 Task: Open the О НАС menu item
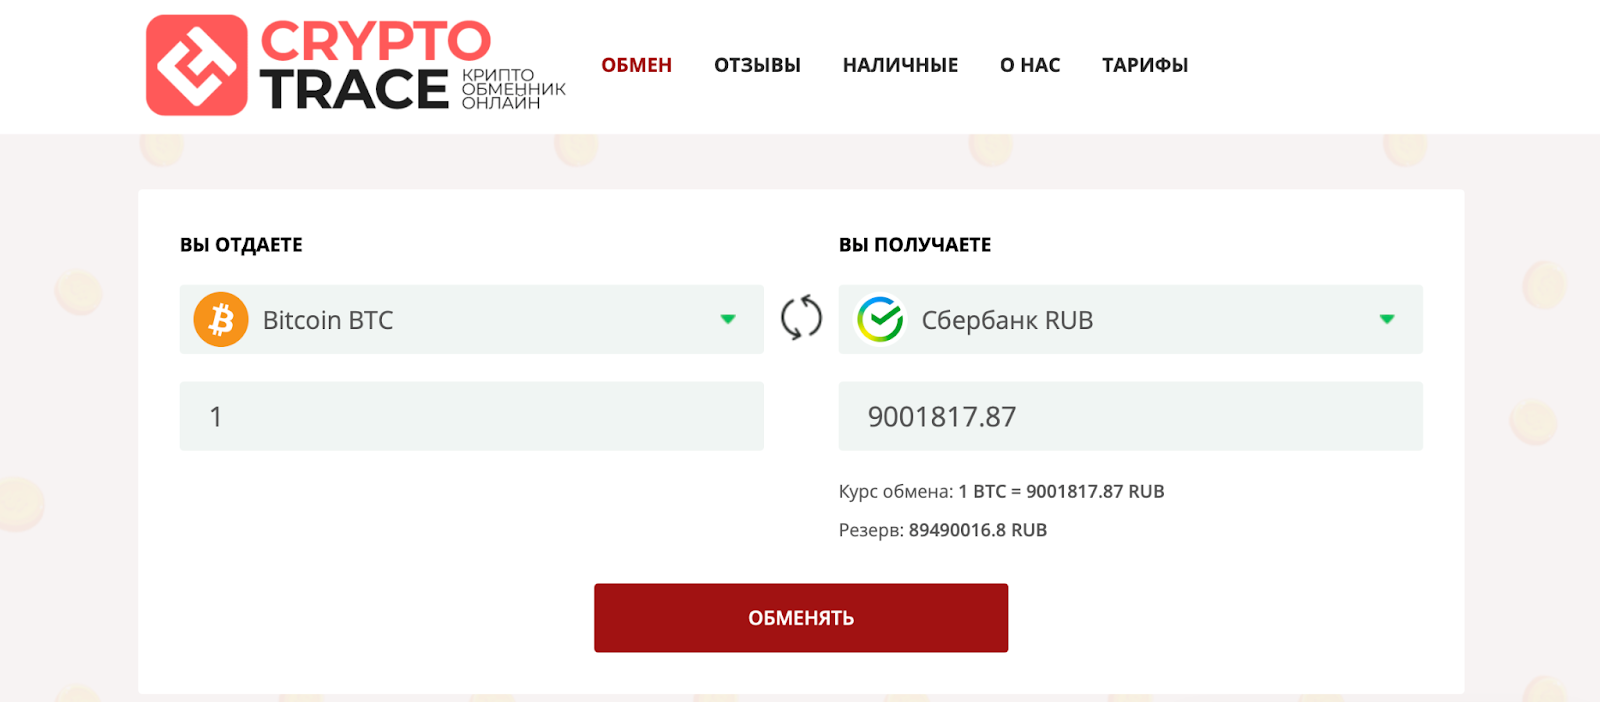coord(1030,65)
